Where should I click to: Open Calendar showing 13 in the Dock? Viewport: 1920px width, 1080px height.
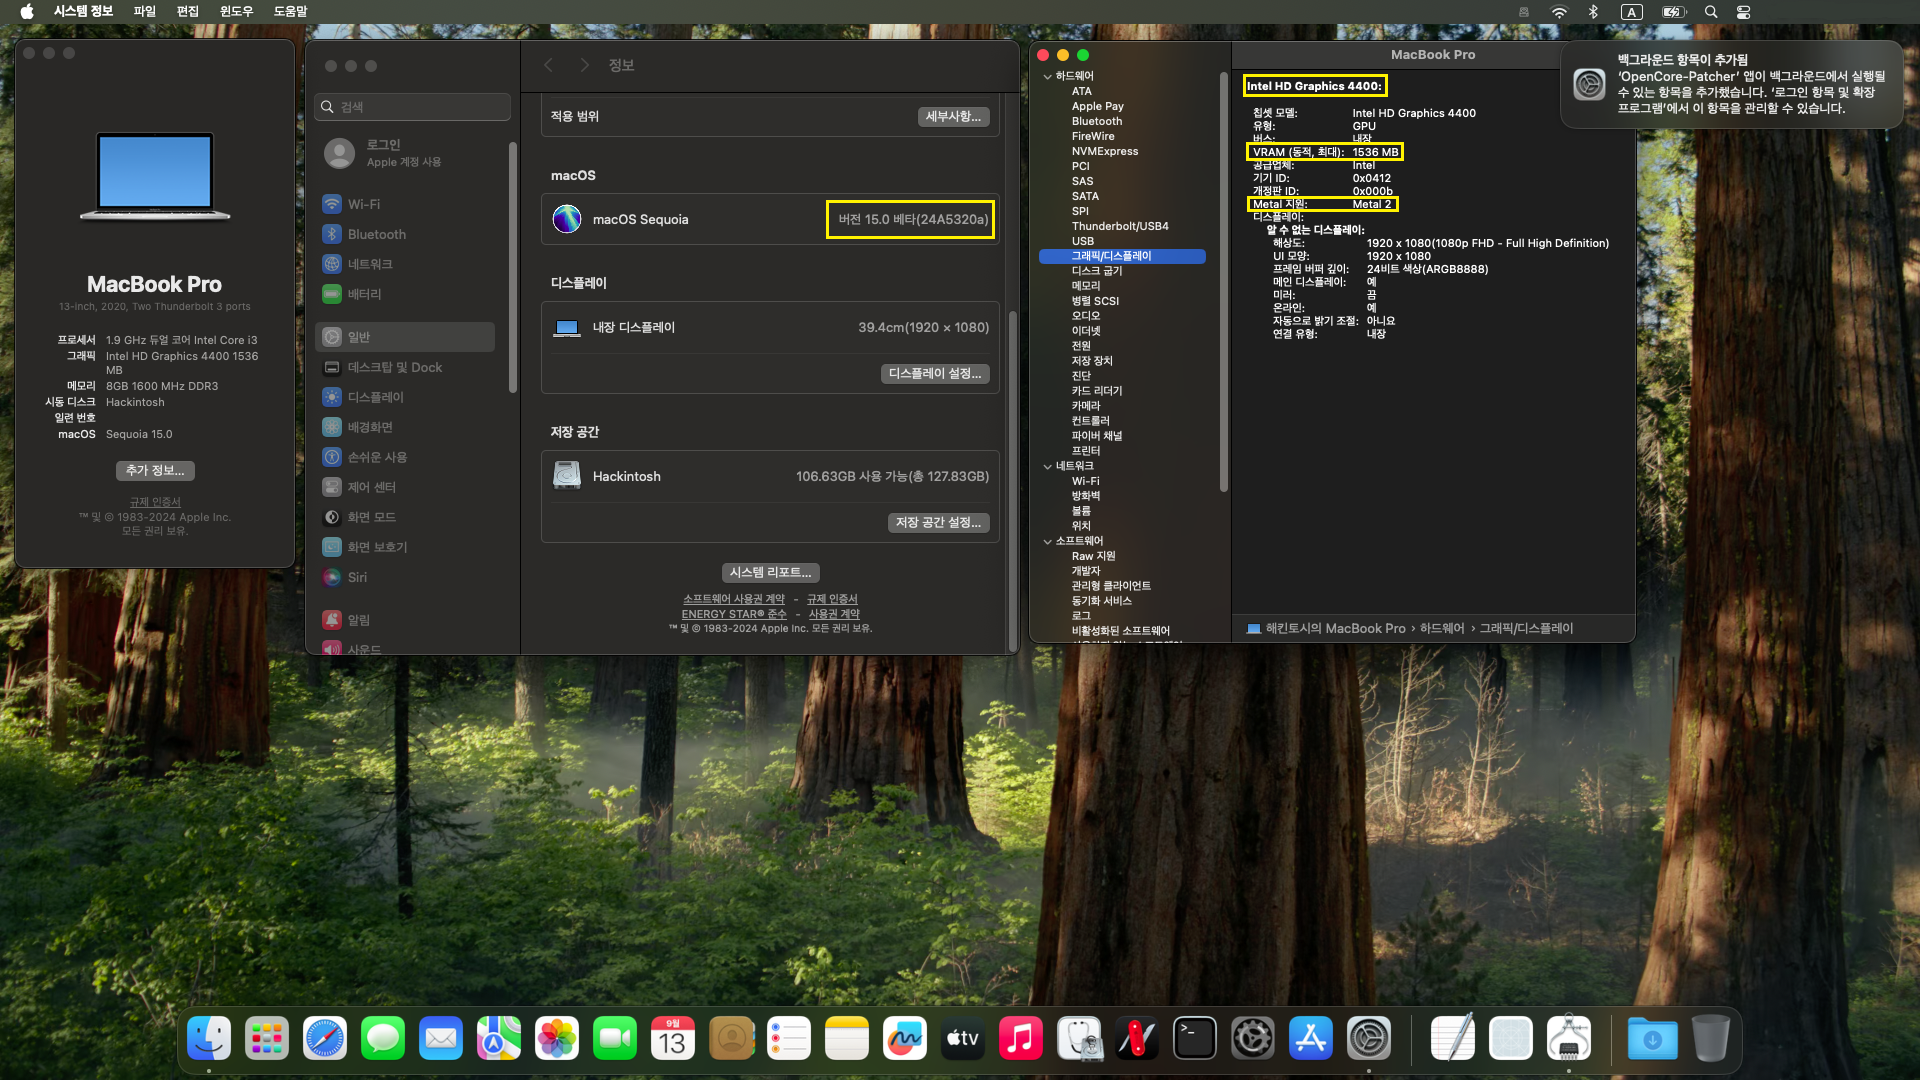(673, 1039)
